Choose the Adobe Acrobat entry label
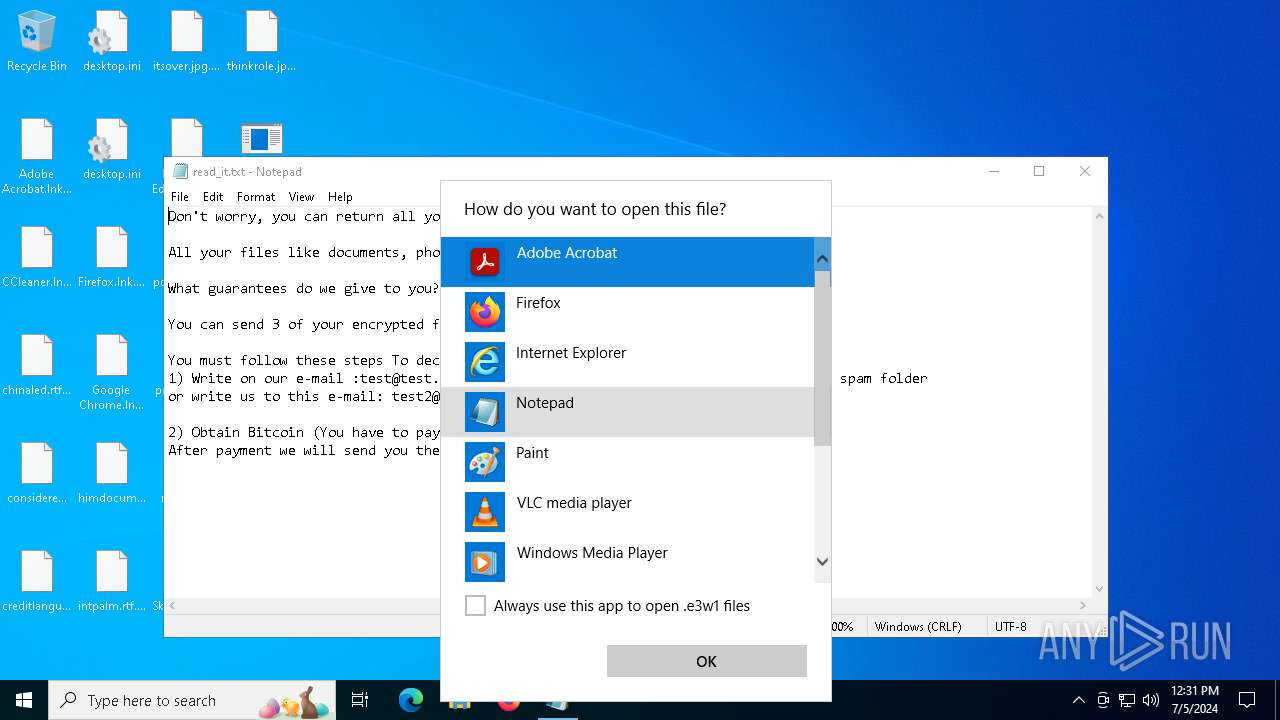 [567, 253]
